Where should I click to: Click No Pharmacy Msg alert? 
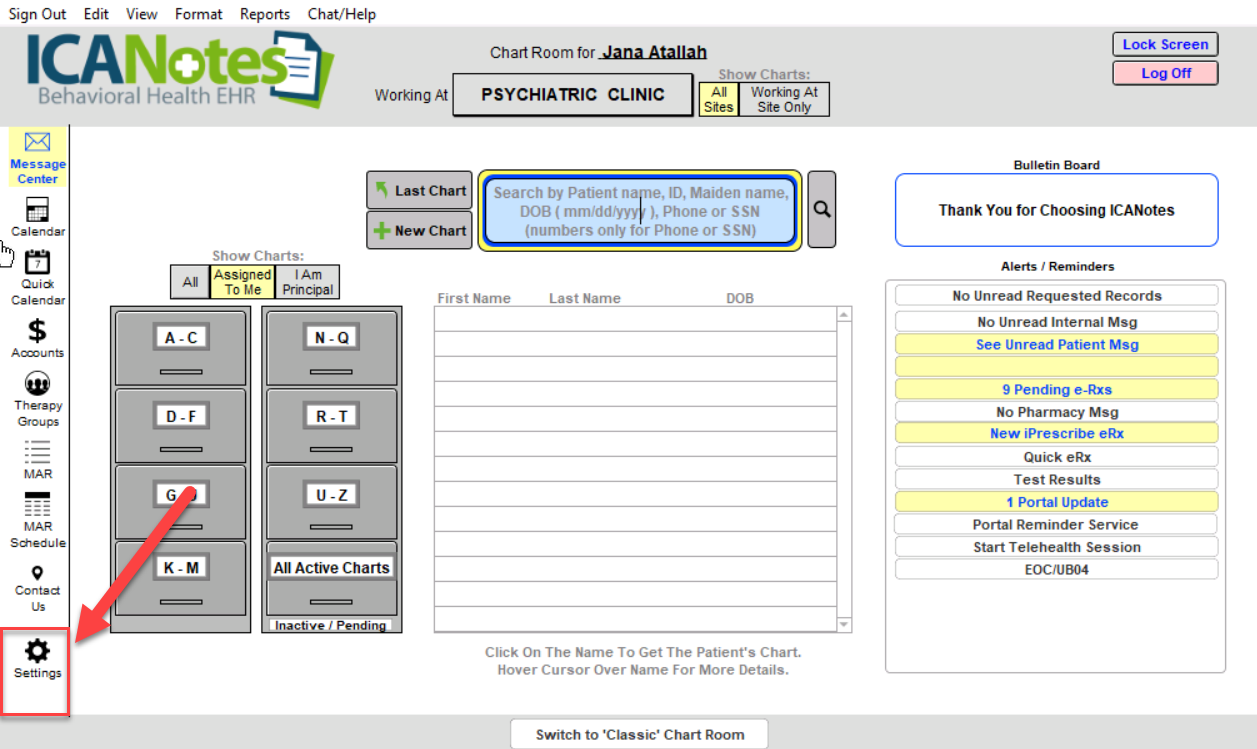1057,412
